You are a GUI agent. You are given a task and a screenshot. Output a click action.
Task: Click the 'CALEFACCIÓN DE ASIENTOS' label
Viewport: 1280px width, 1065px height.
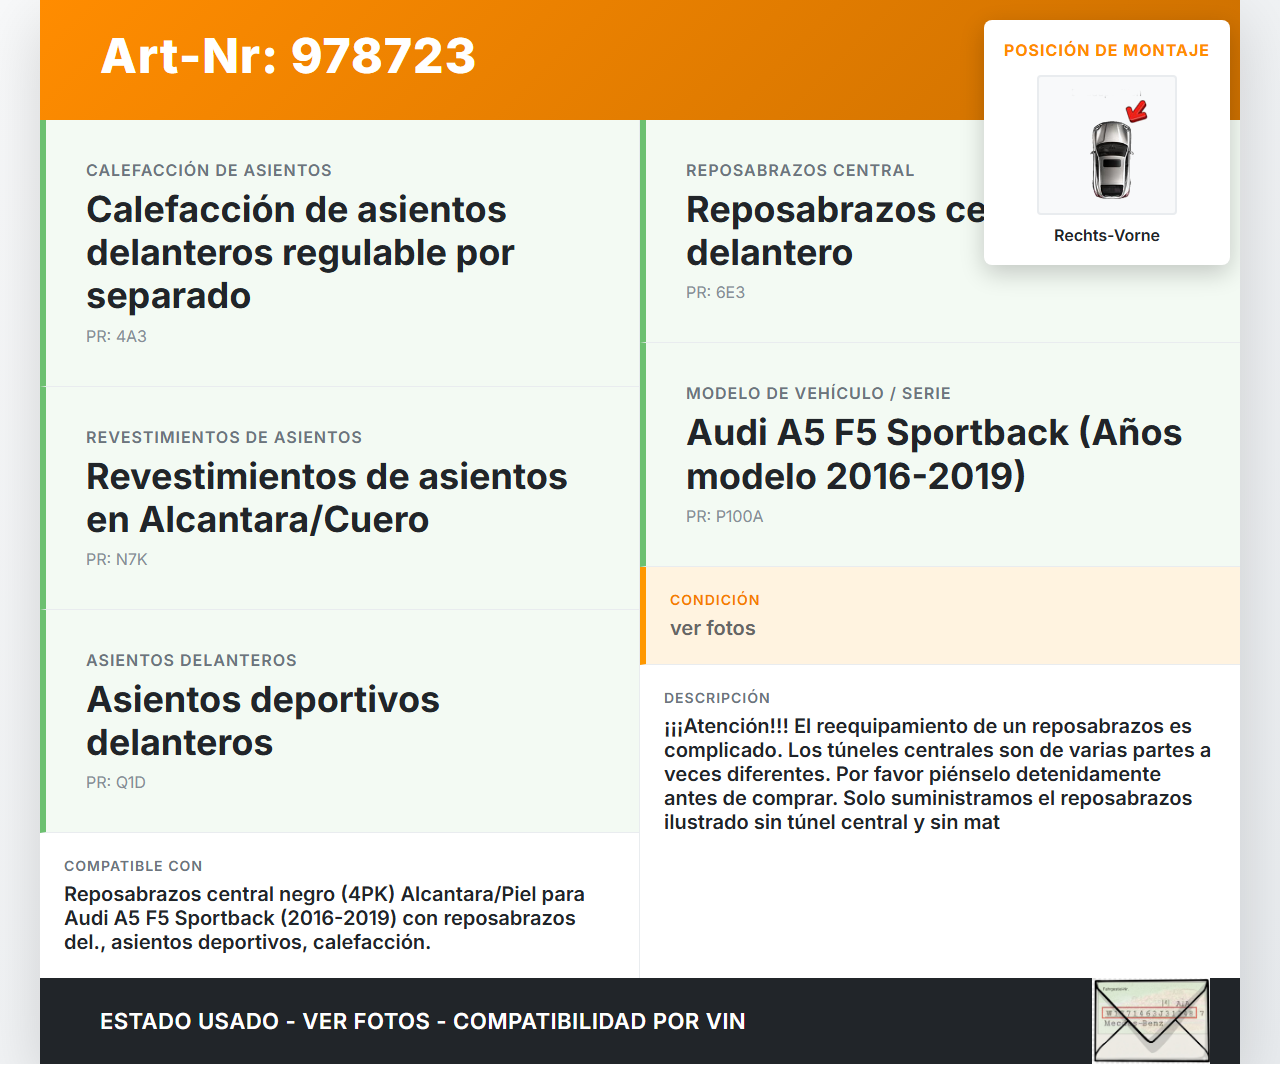pos(209,171)
